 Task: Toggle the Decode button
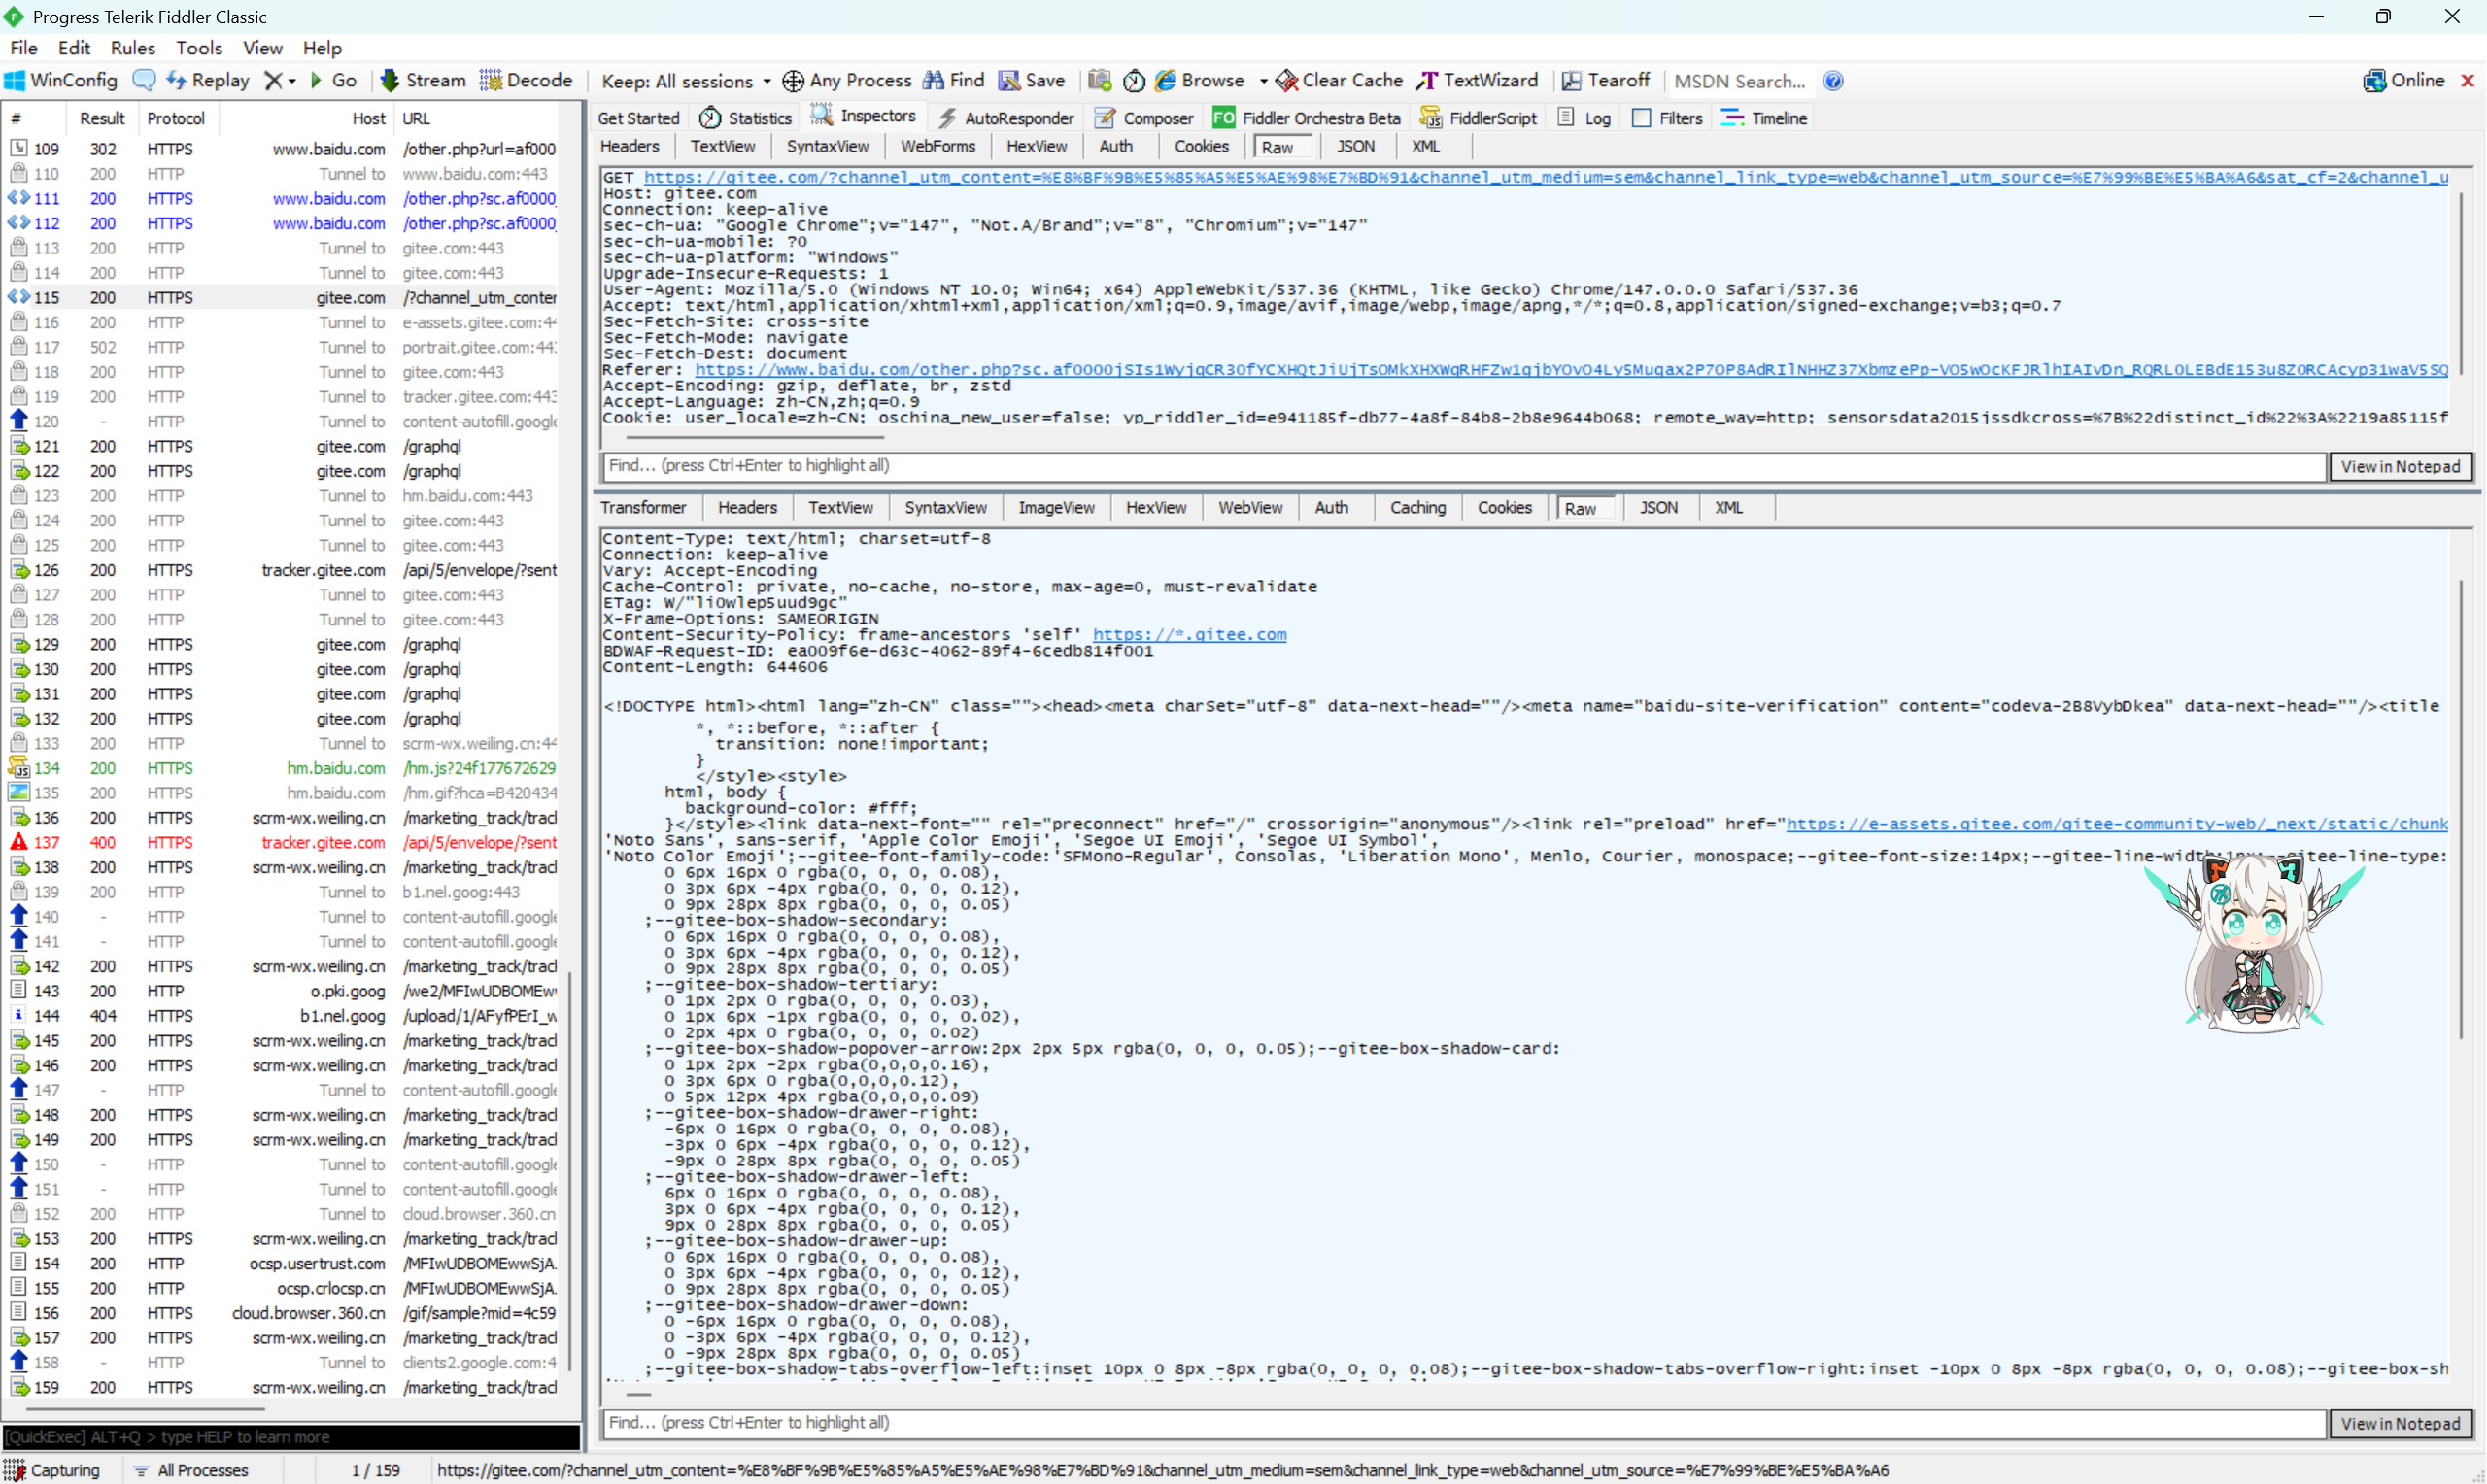(526, 80)
